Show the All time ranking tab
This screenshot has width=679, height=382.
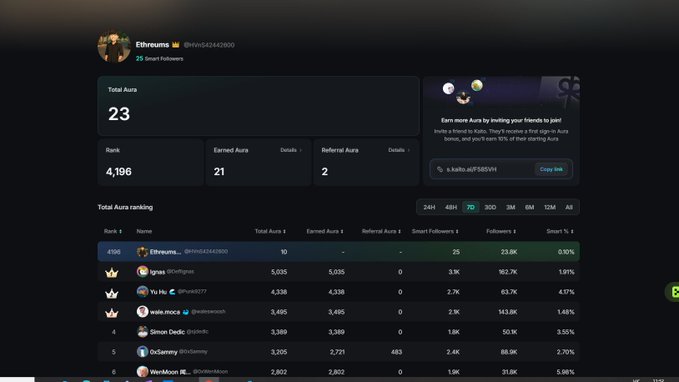tap(569, 207)
